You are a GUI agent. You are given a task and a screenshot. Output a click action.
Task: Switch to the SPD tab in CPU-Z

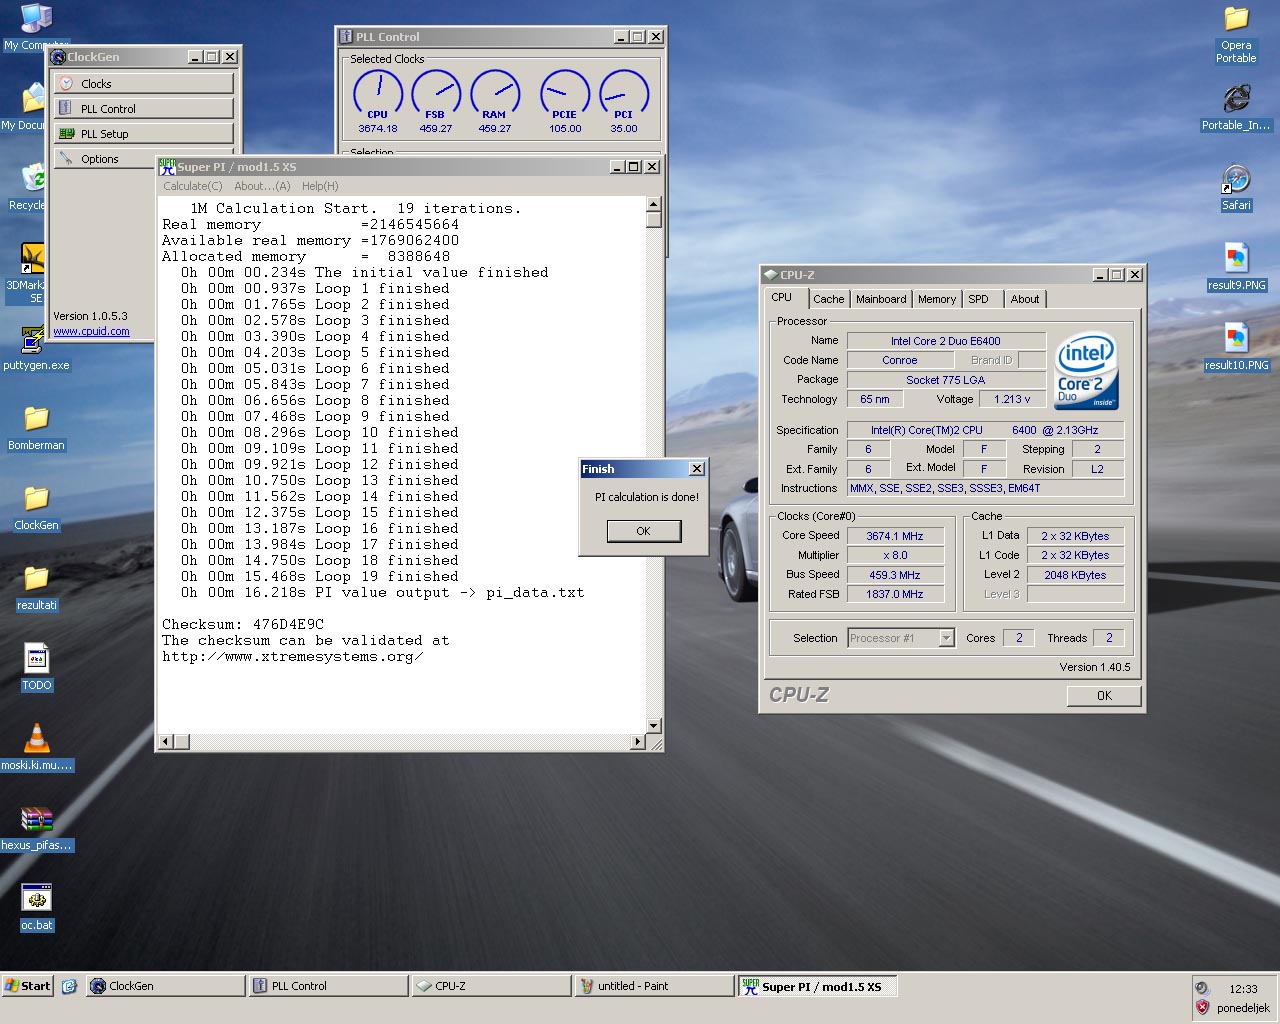[x=979, y=299]
